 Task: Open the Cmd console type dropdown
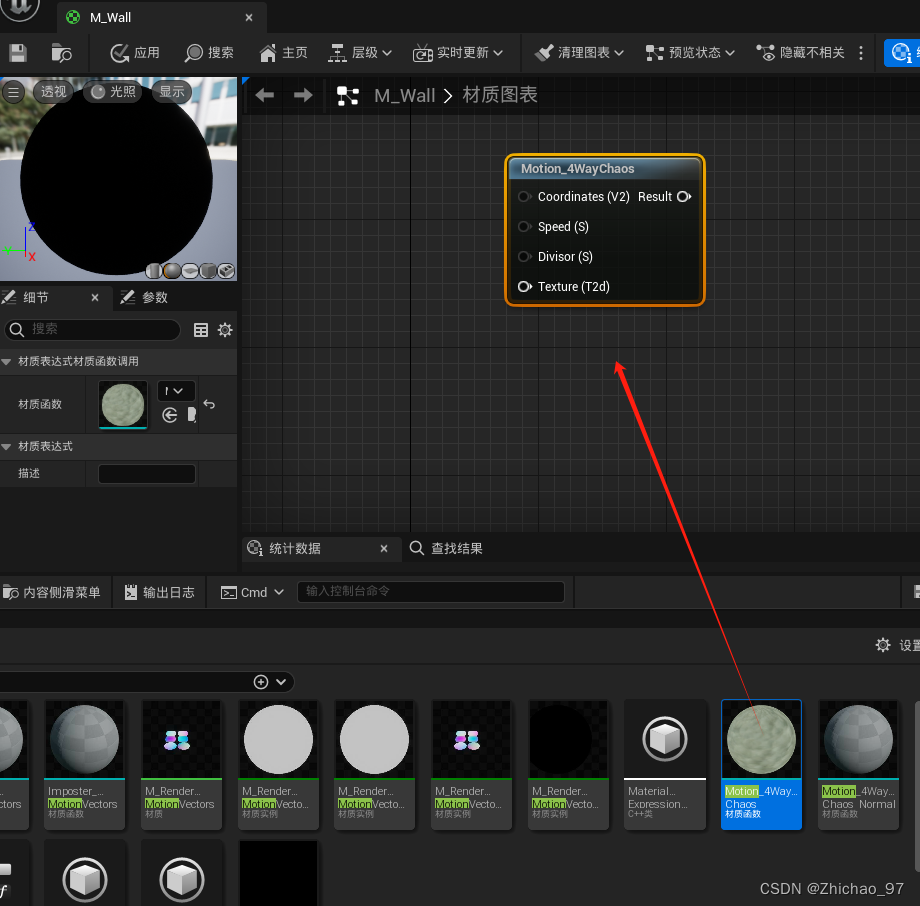tap(252, 593)
